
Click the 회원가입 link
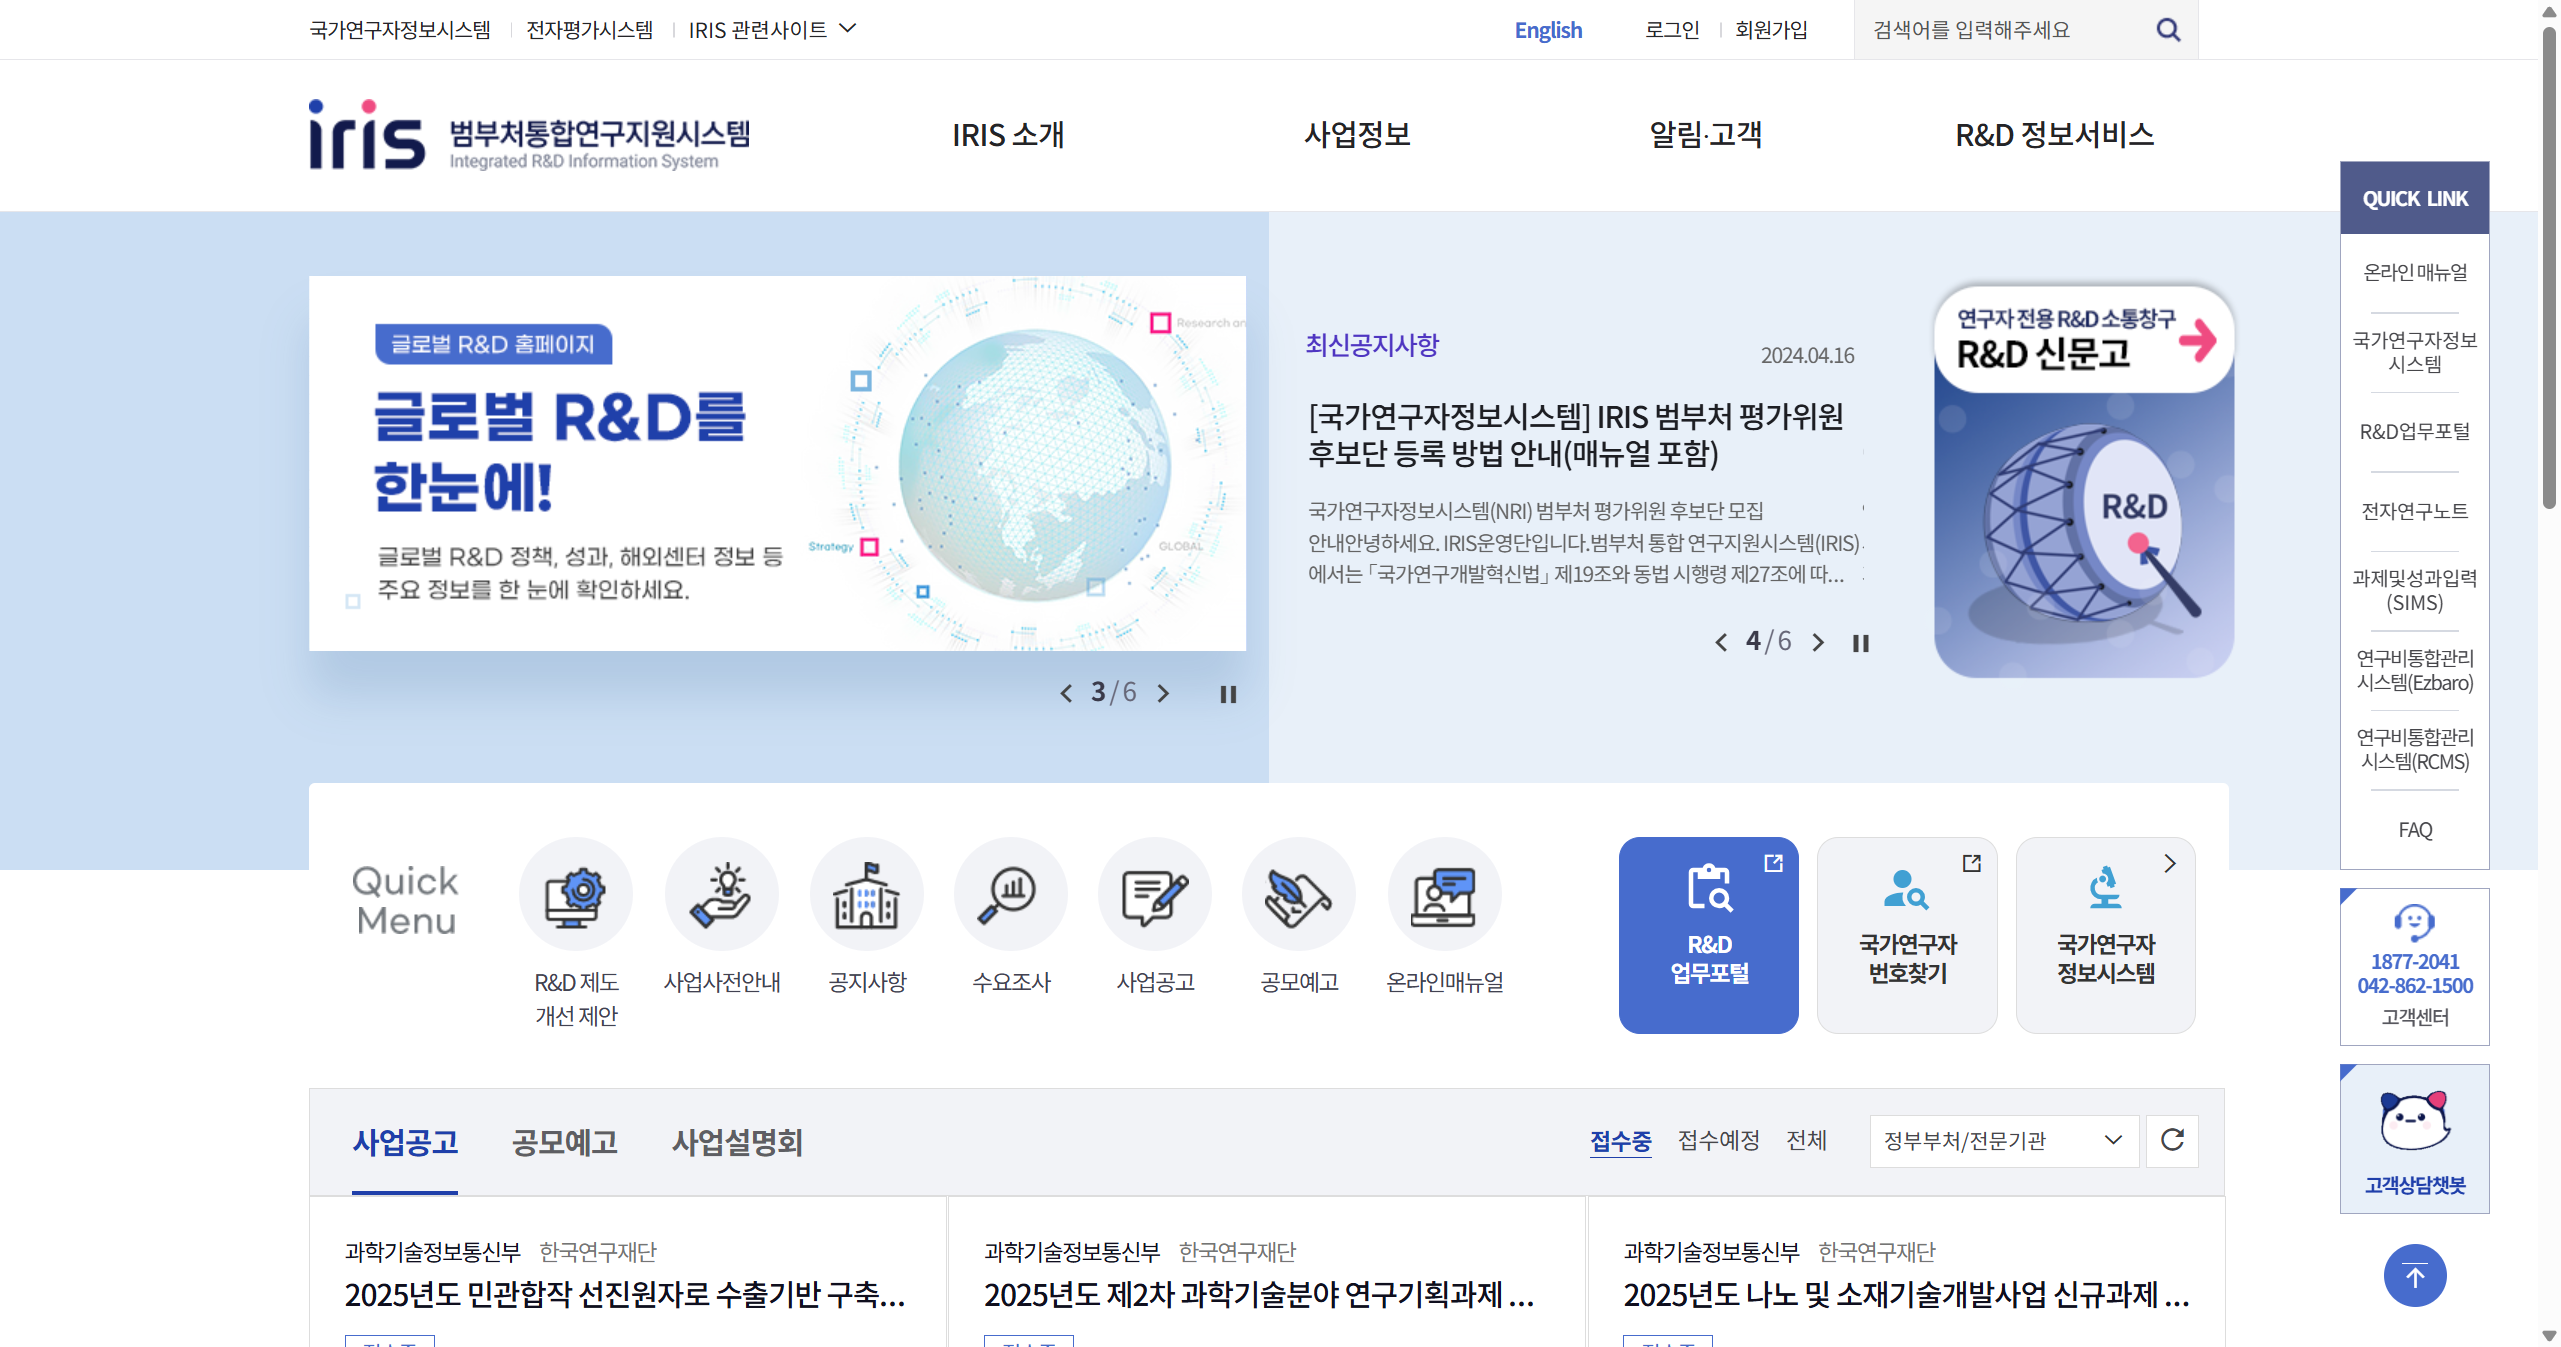click(1770, 29)
